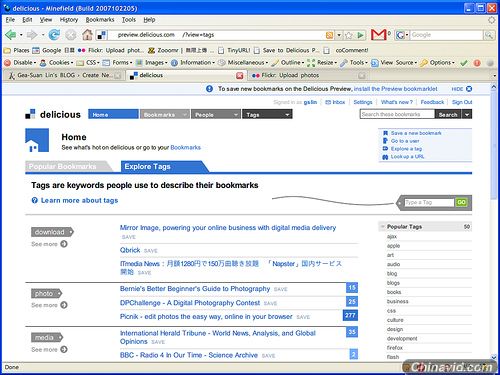Click the Home navigation button

(113, 114)
